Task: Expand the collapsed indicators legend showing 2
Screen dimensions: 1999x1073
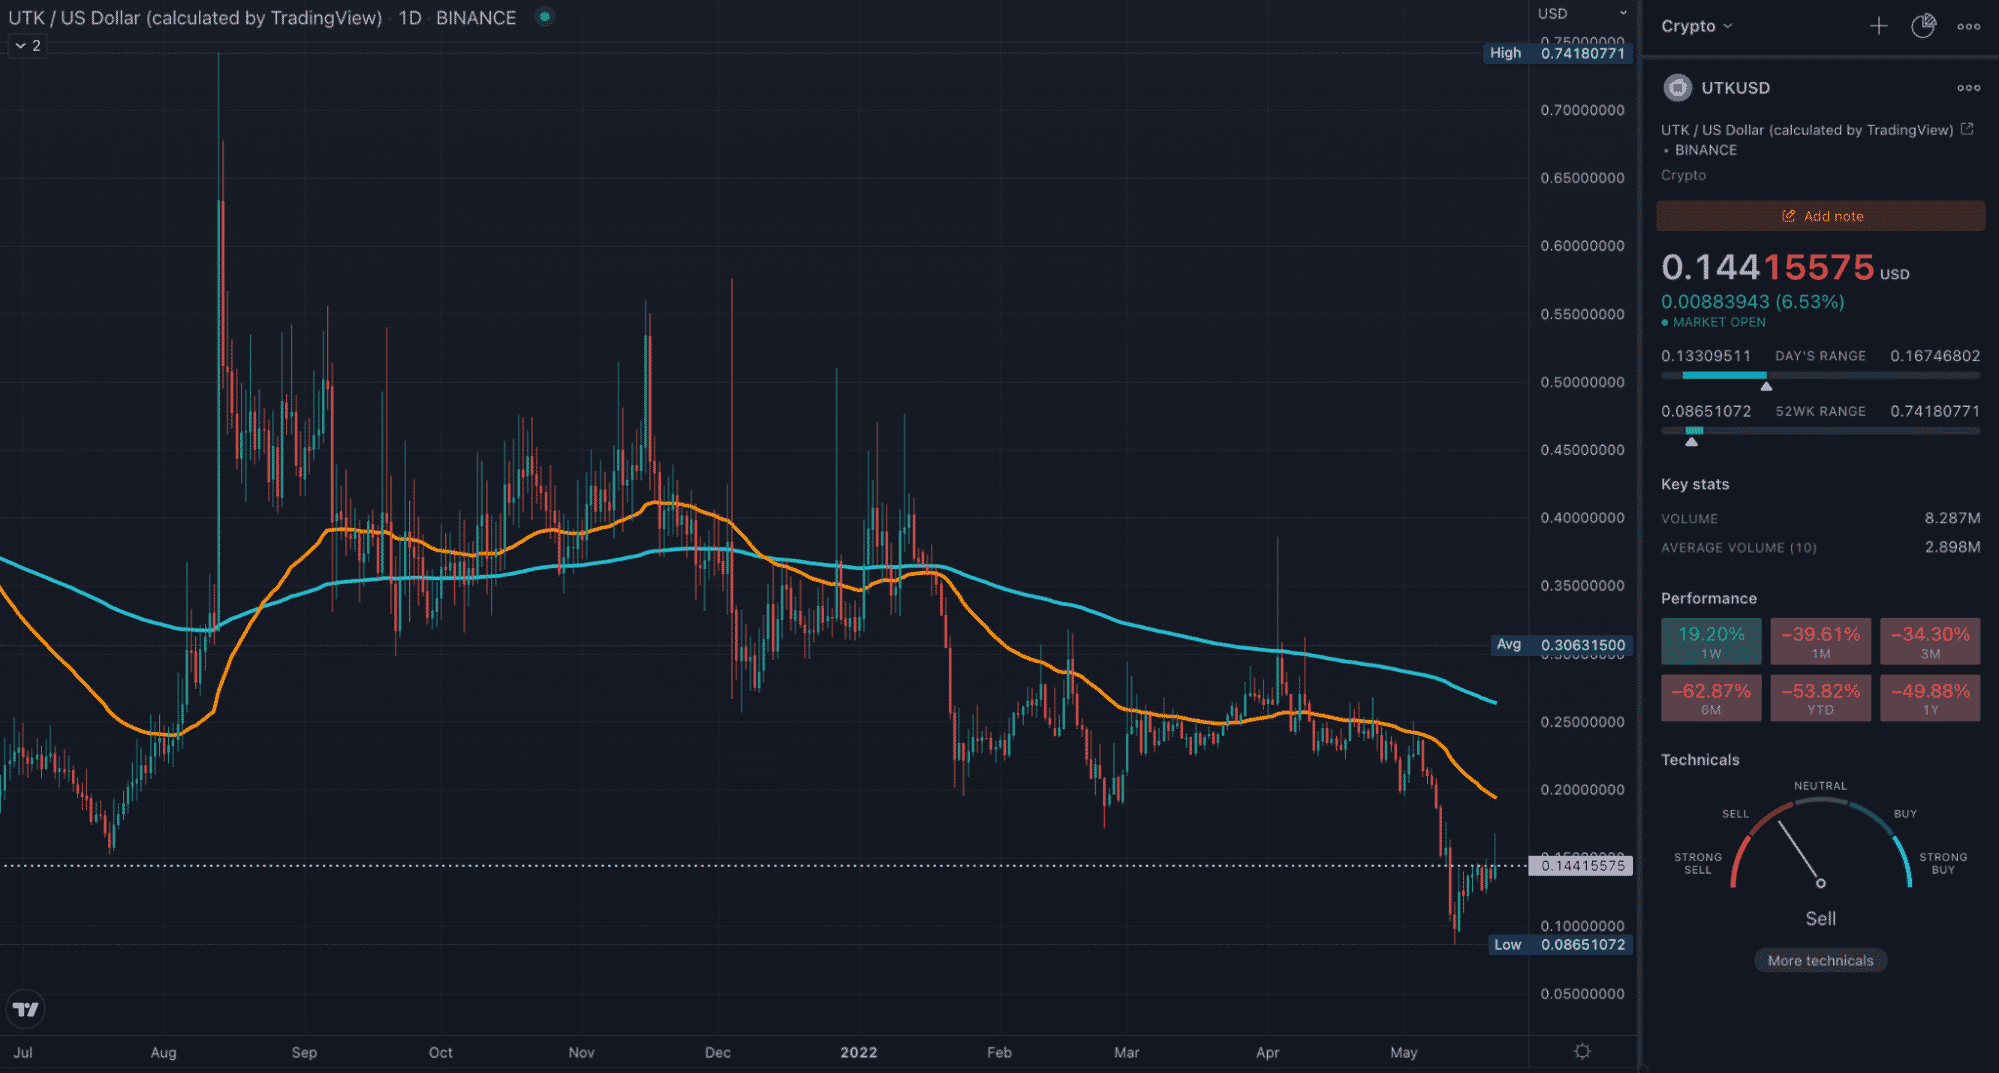Action: coord(27,46)
